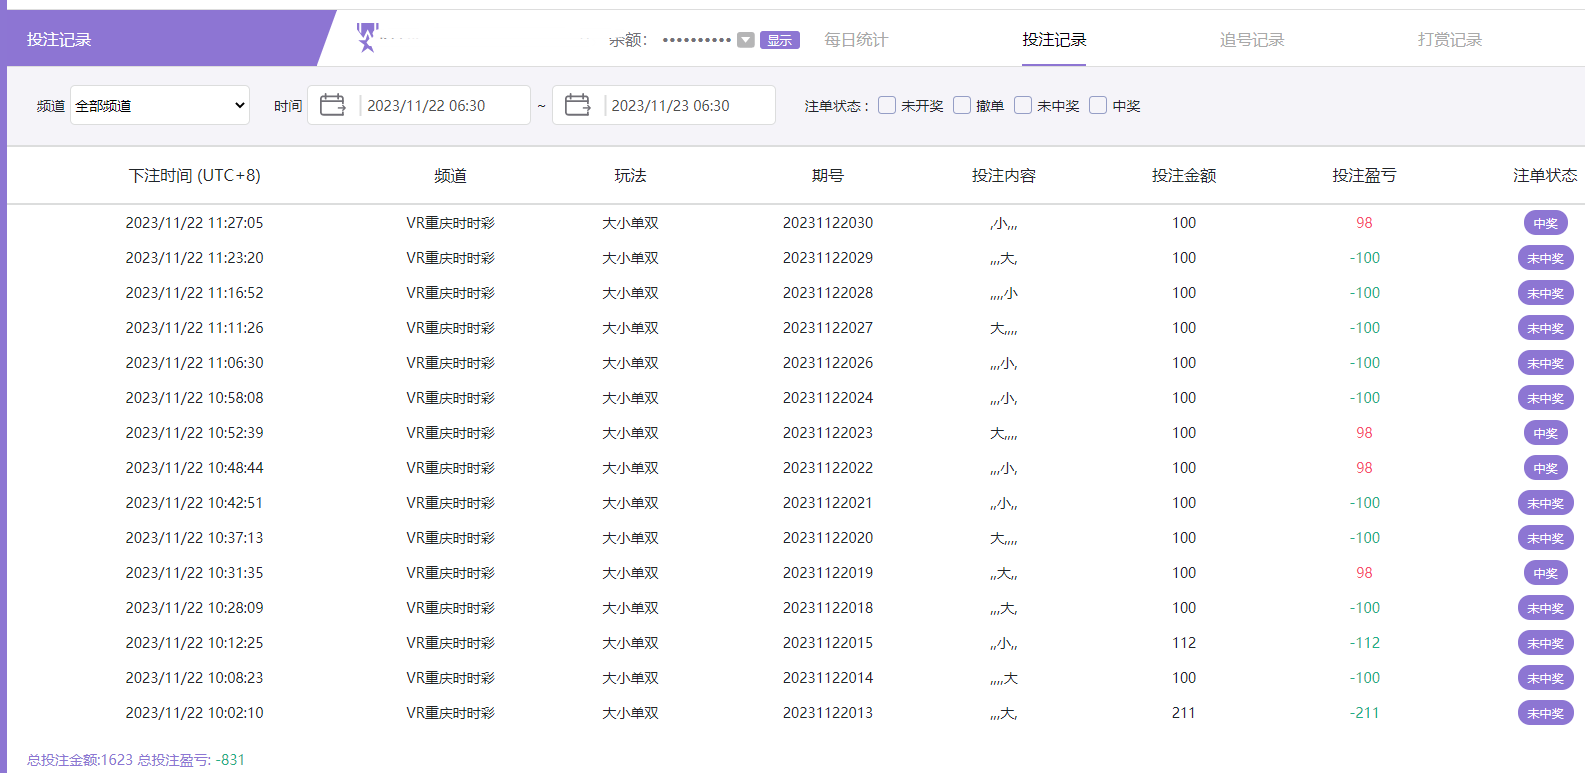Click period number 20231122024
1585x773 pixels.
click(x=828, y=398)
